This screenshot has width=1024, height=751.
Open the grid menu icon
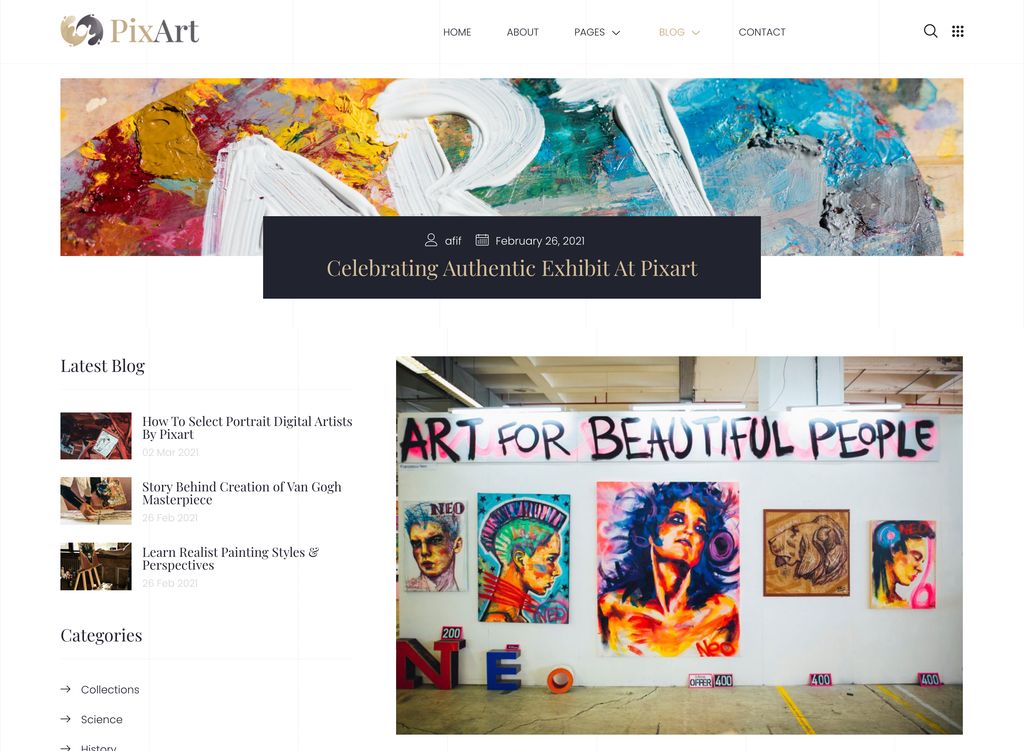[x=958, y=31]
